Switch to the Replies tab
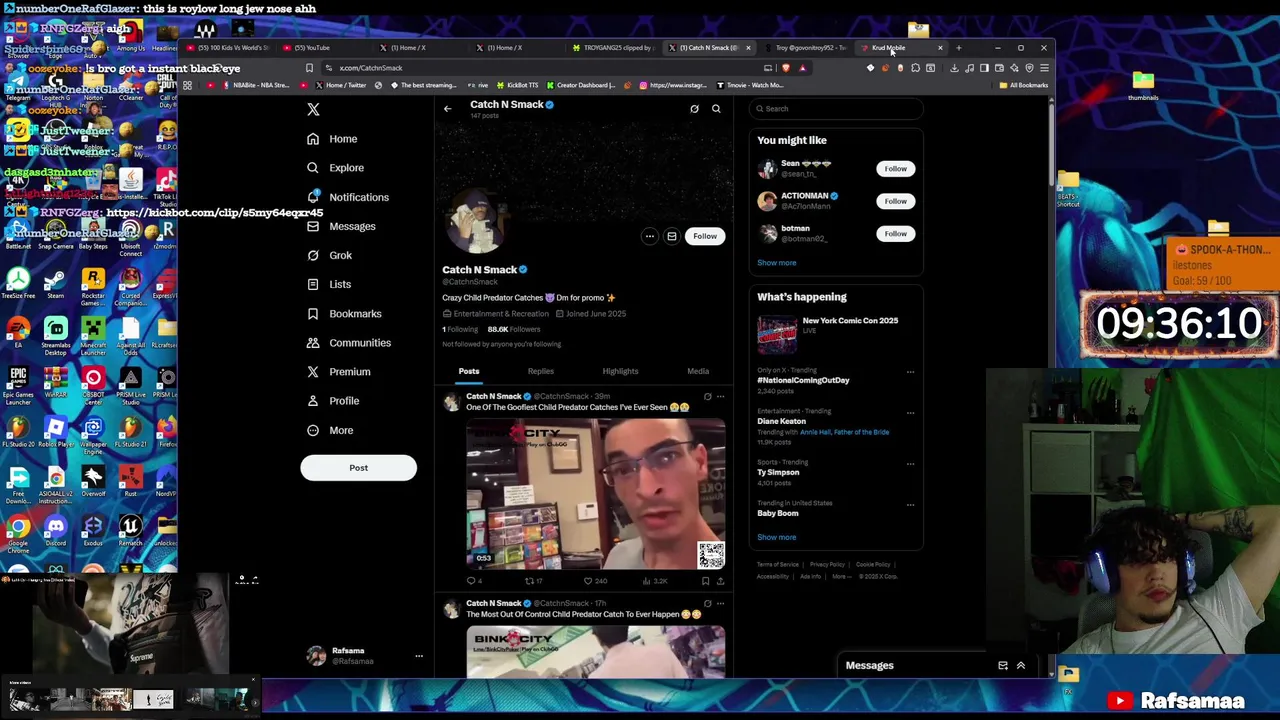 540,371
